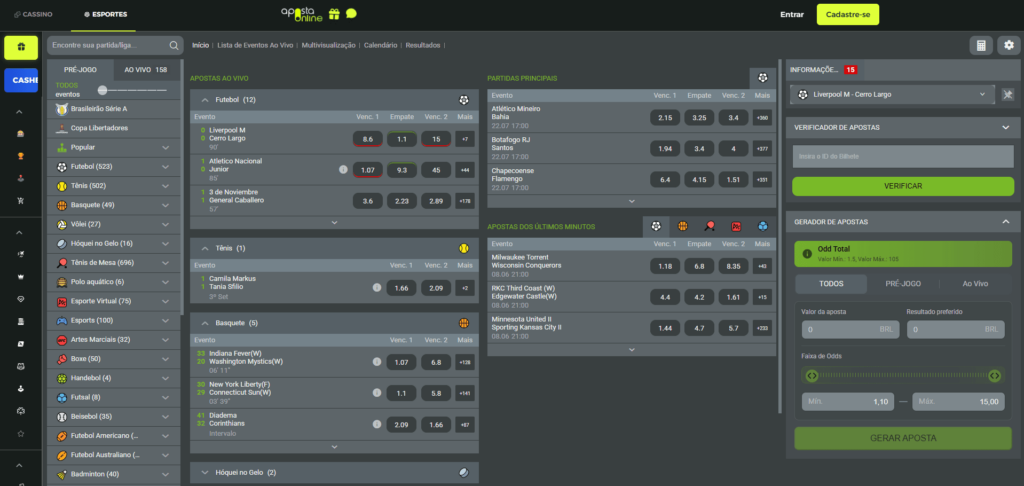Click the tennis ball icon in Tênis header

464,248
